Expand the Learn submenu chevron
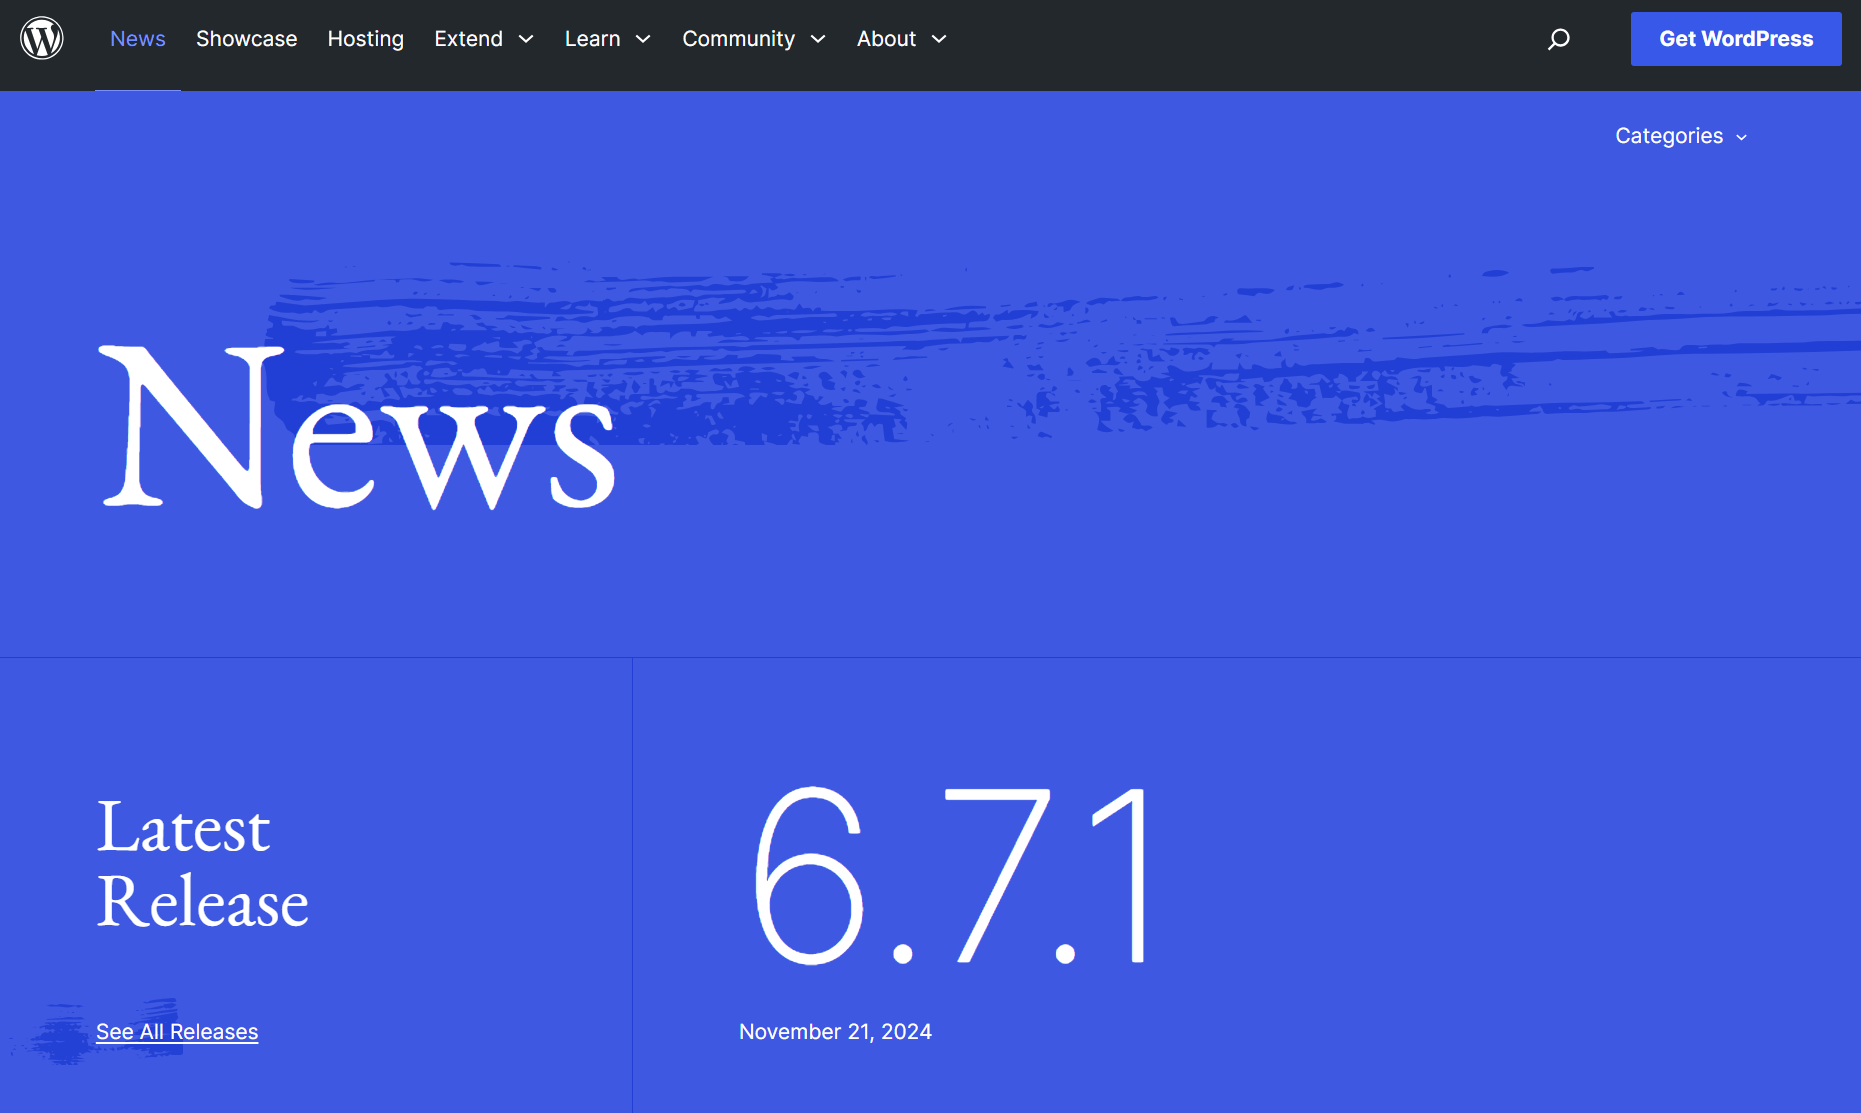 tap(643, 39)
